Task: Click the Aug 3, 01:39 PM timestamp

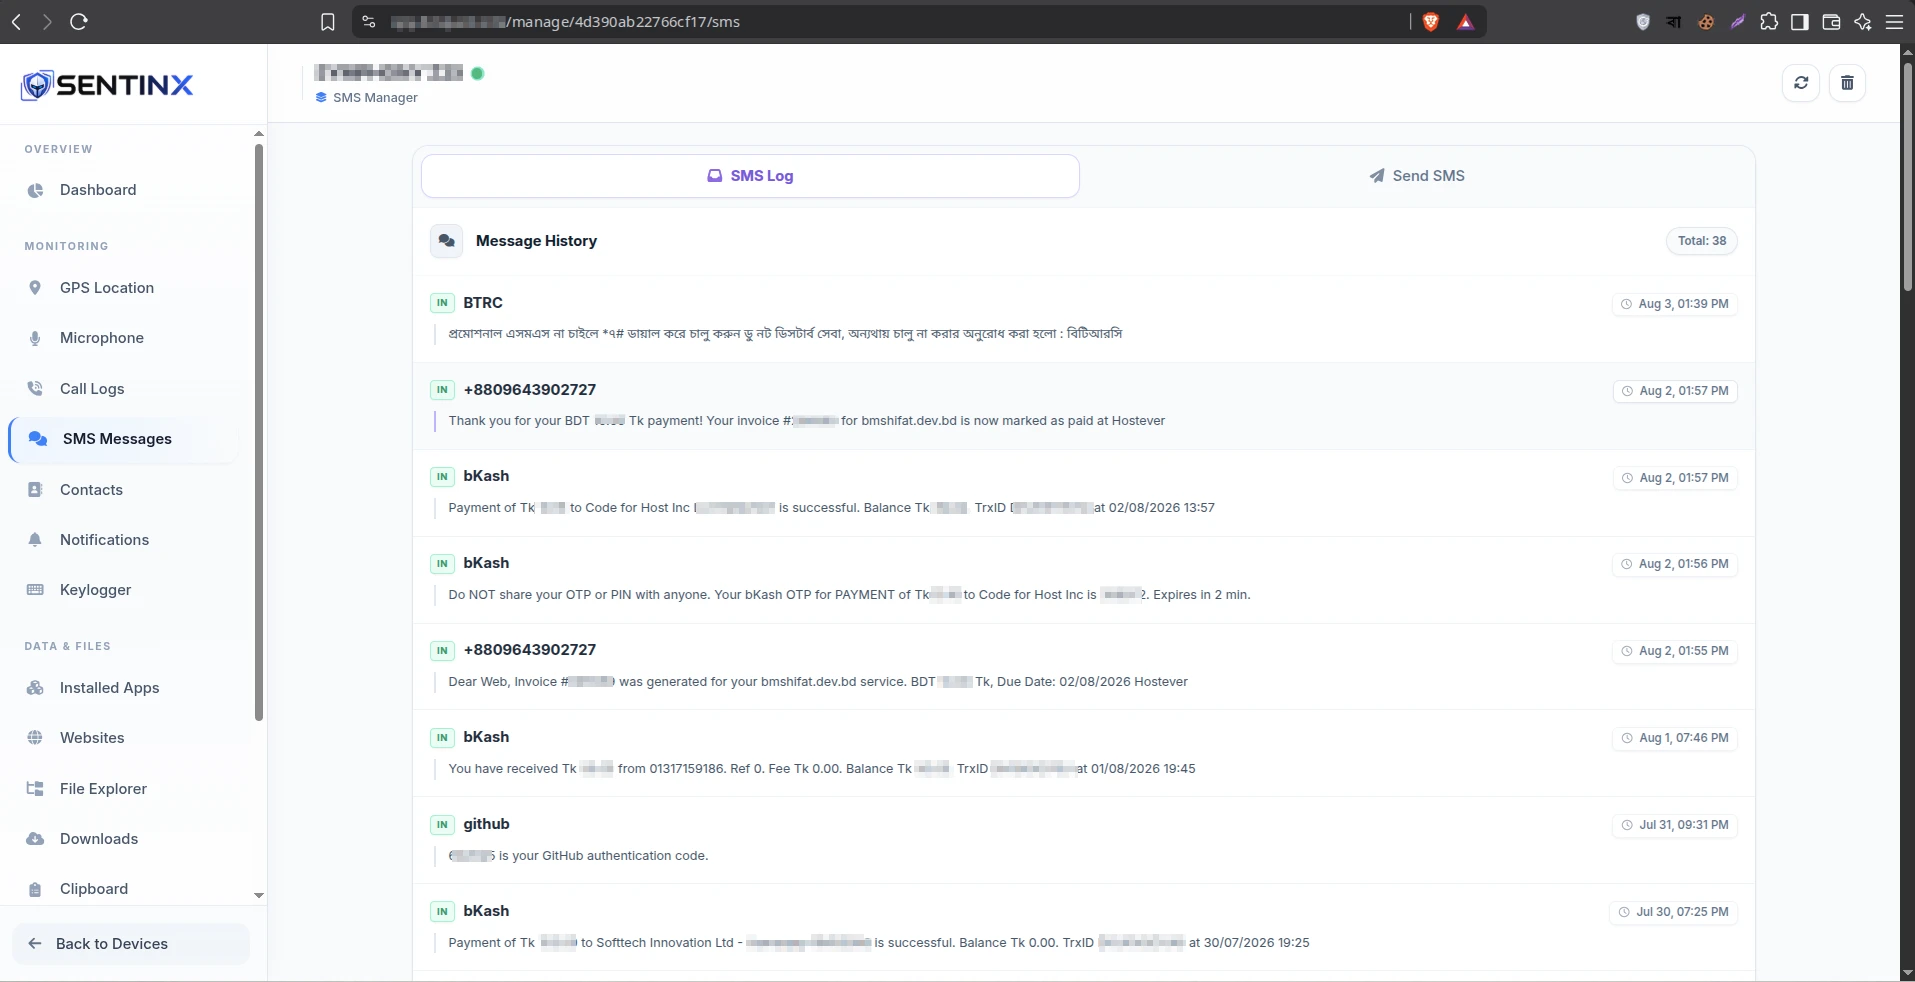Action: (1675, 304)
